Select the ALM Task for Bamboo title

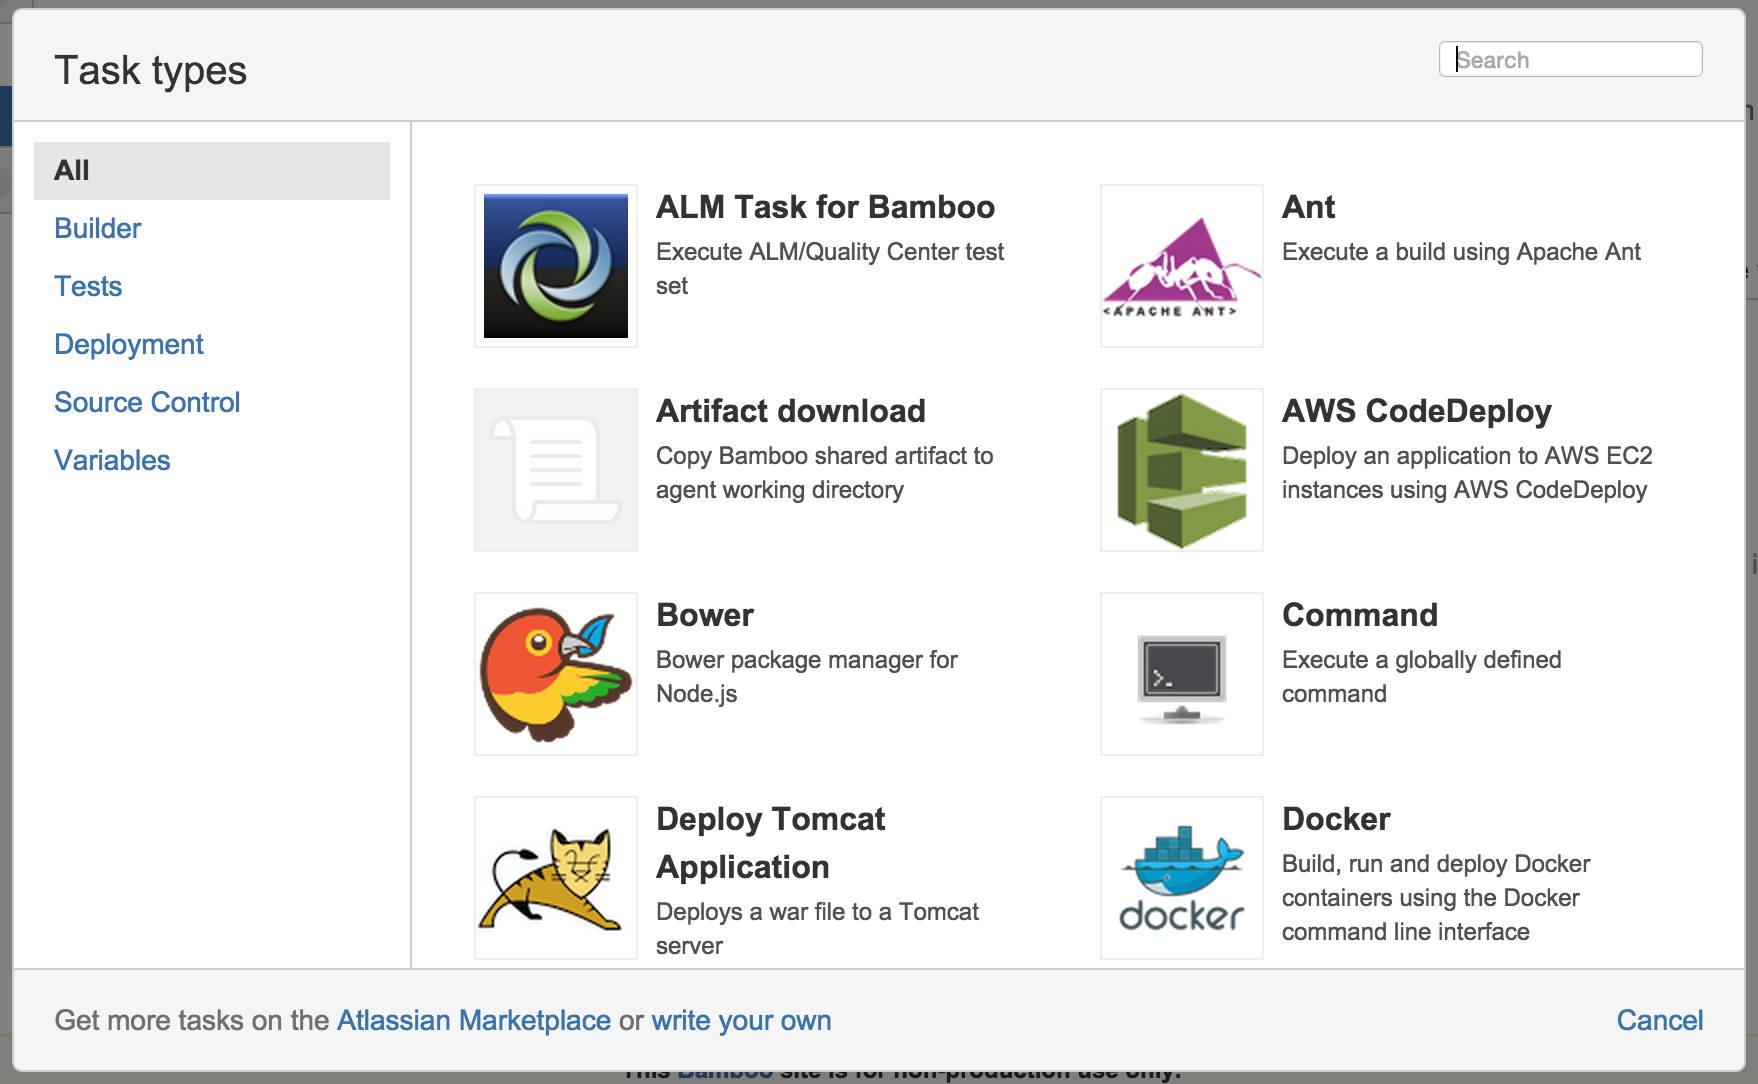[826, 207]
